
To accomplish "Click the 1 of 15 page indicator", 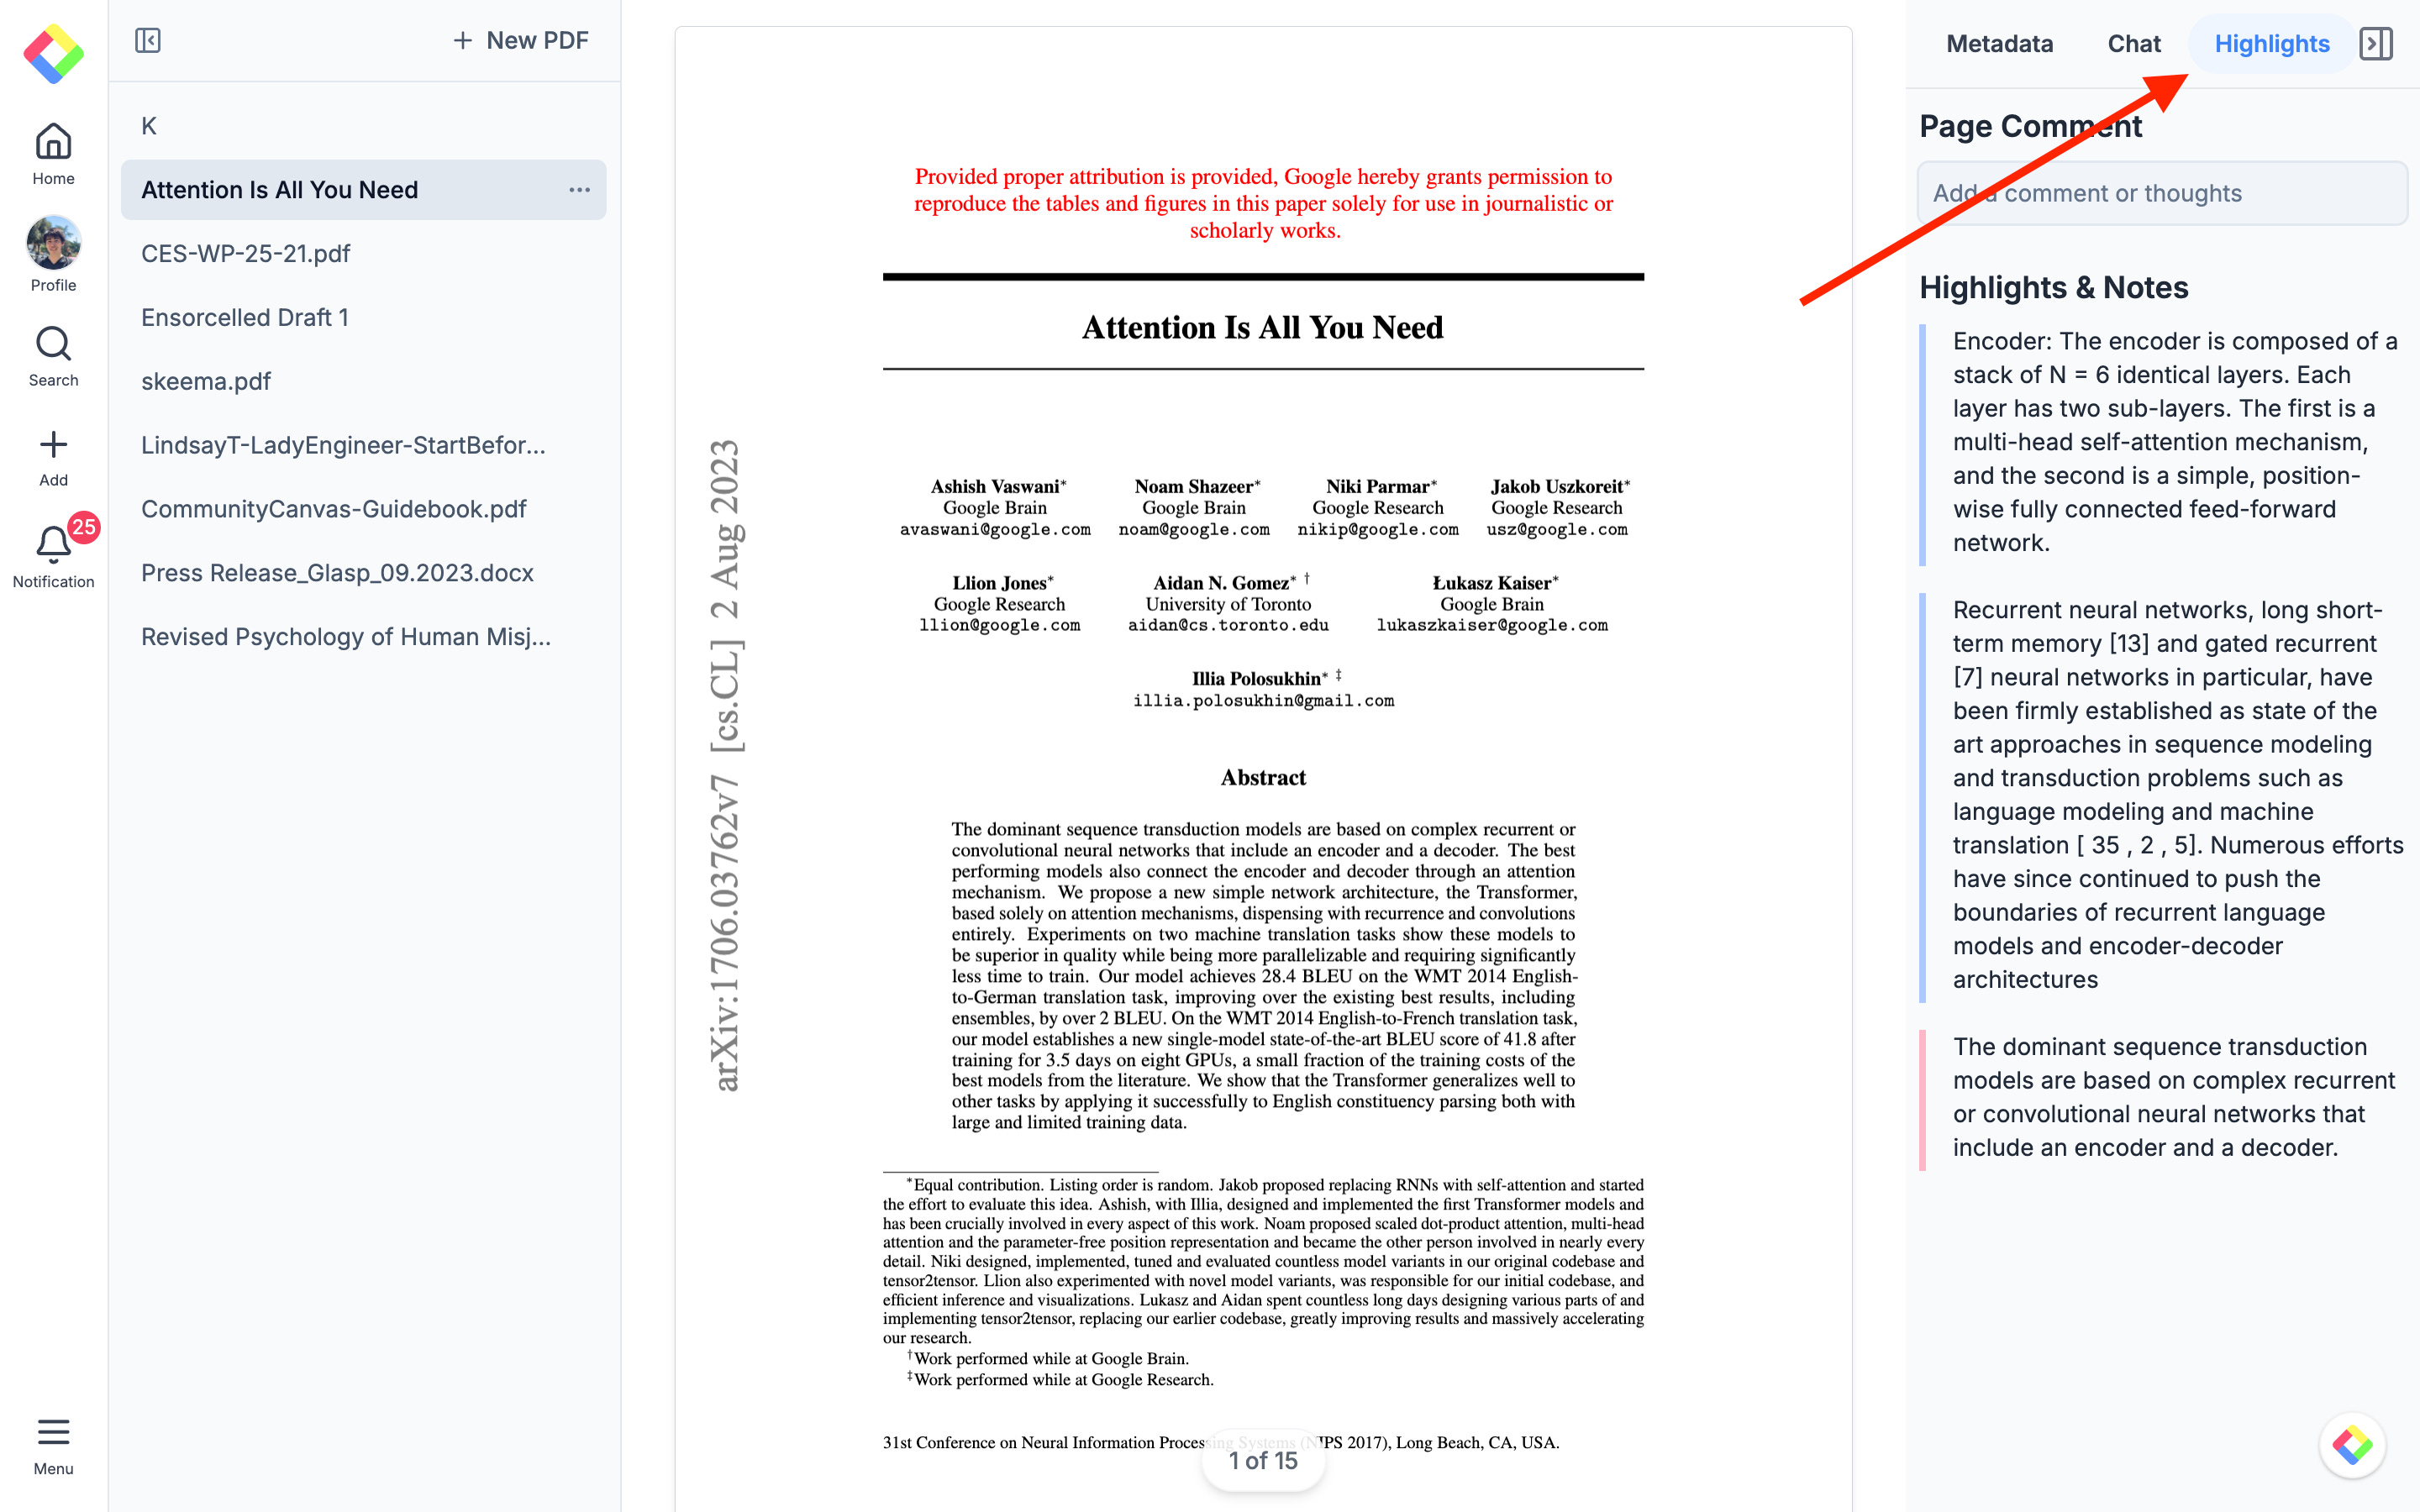I will click(1262, 1461).
